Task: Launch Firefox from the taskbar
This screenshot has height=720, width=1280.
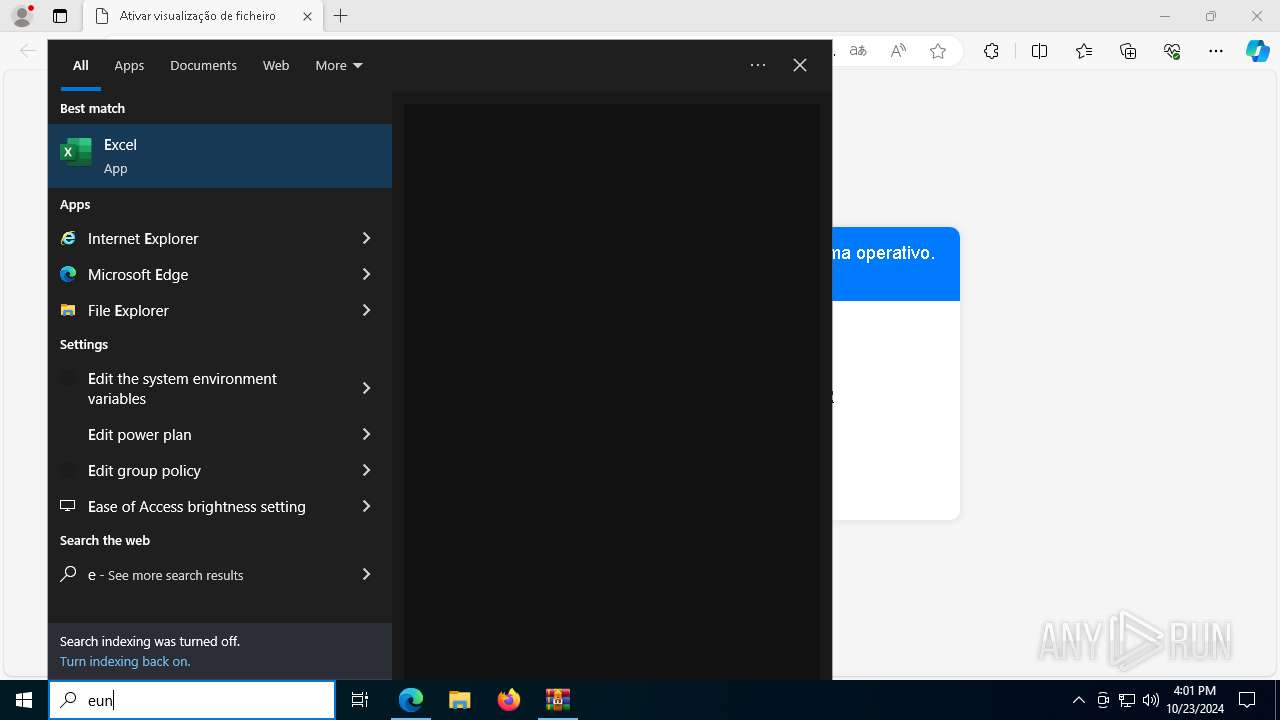Action: tap(509, 700)
